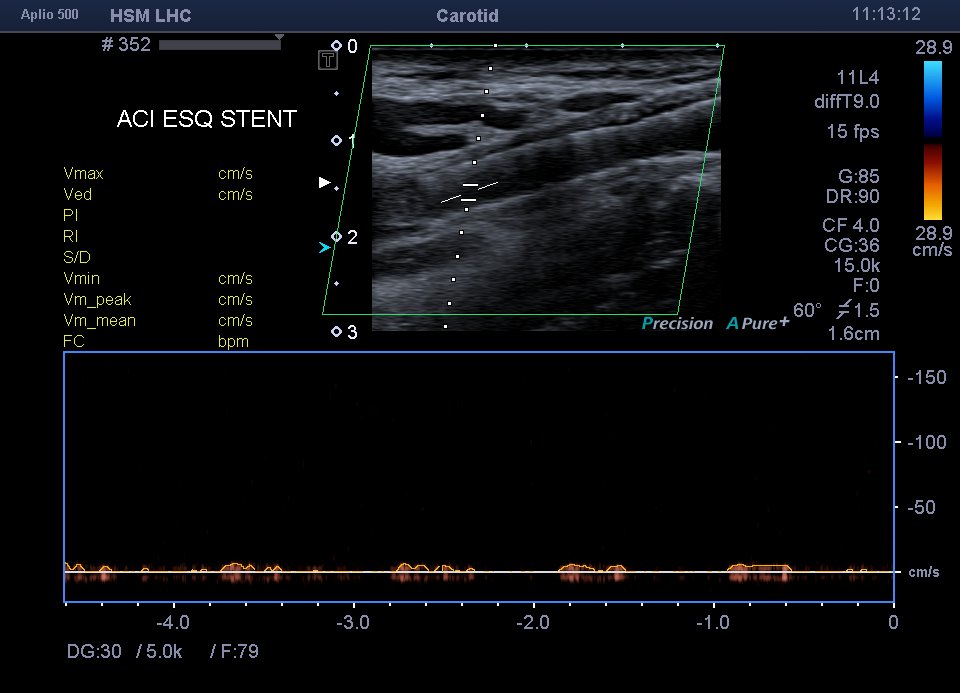This screenshot has width=960, height=693.
Task: Click the -100 velocity scale tick
Action: pyautogui.click(x=926, y=442)
